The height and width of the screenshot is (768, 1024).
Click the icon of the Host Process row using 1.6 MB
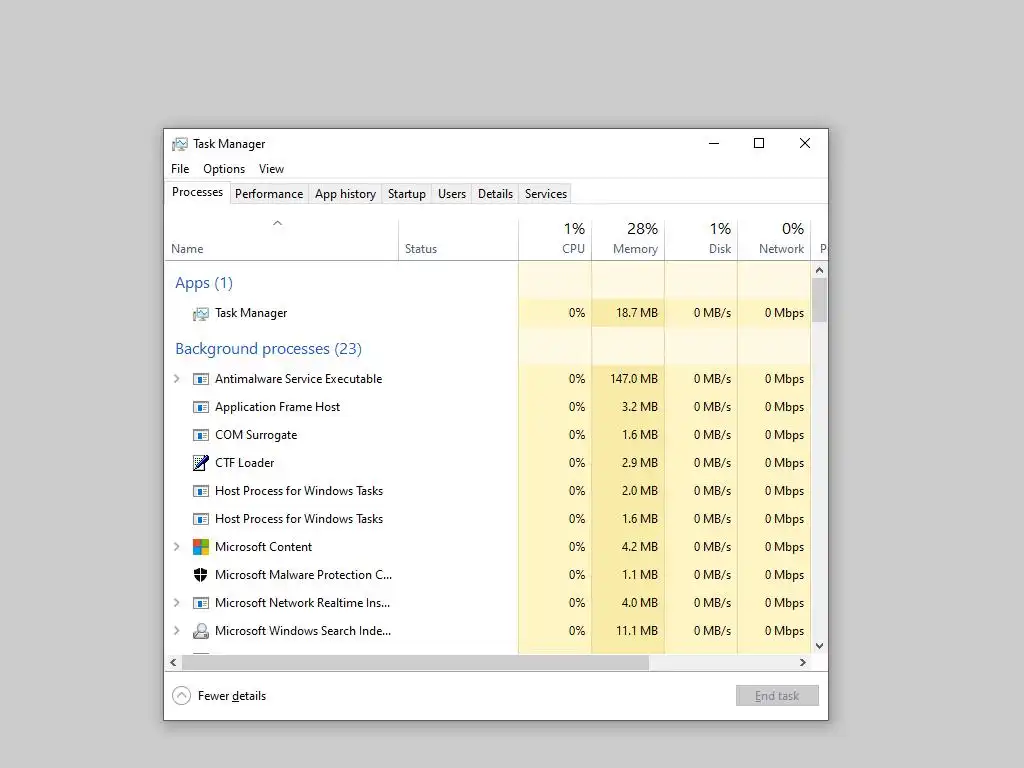200,519
